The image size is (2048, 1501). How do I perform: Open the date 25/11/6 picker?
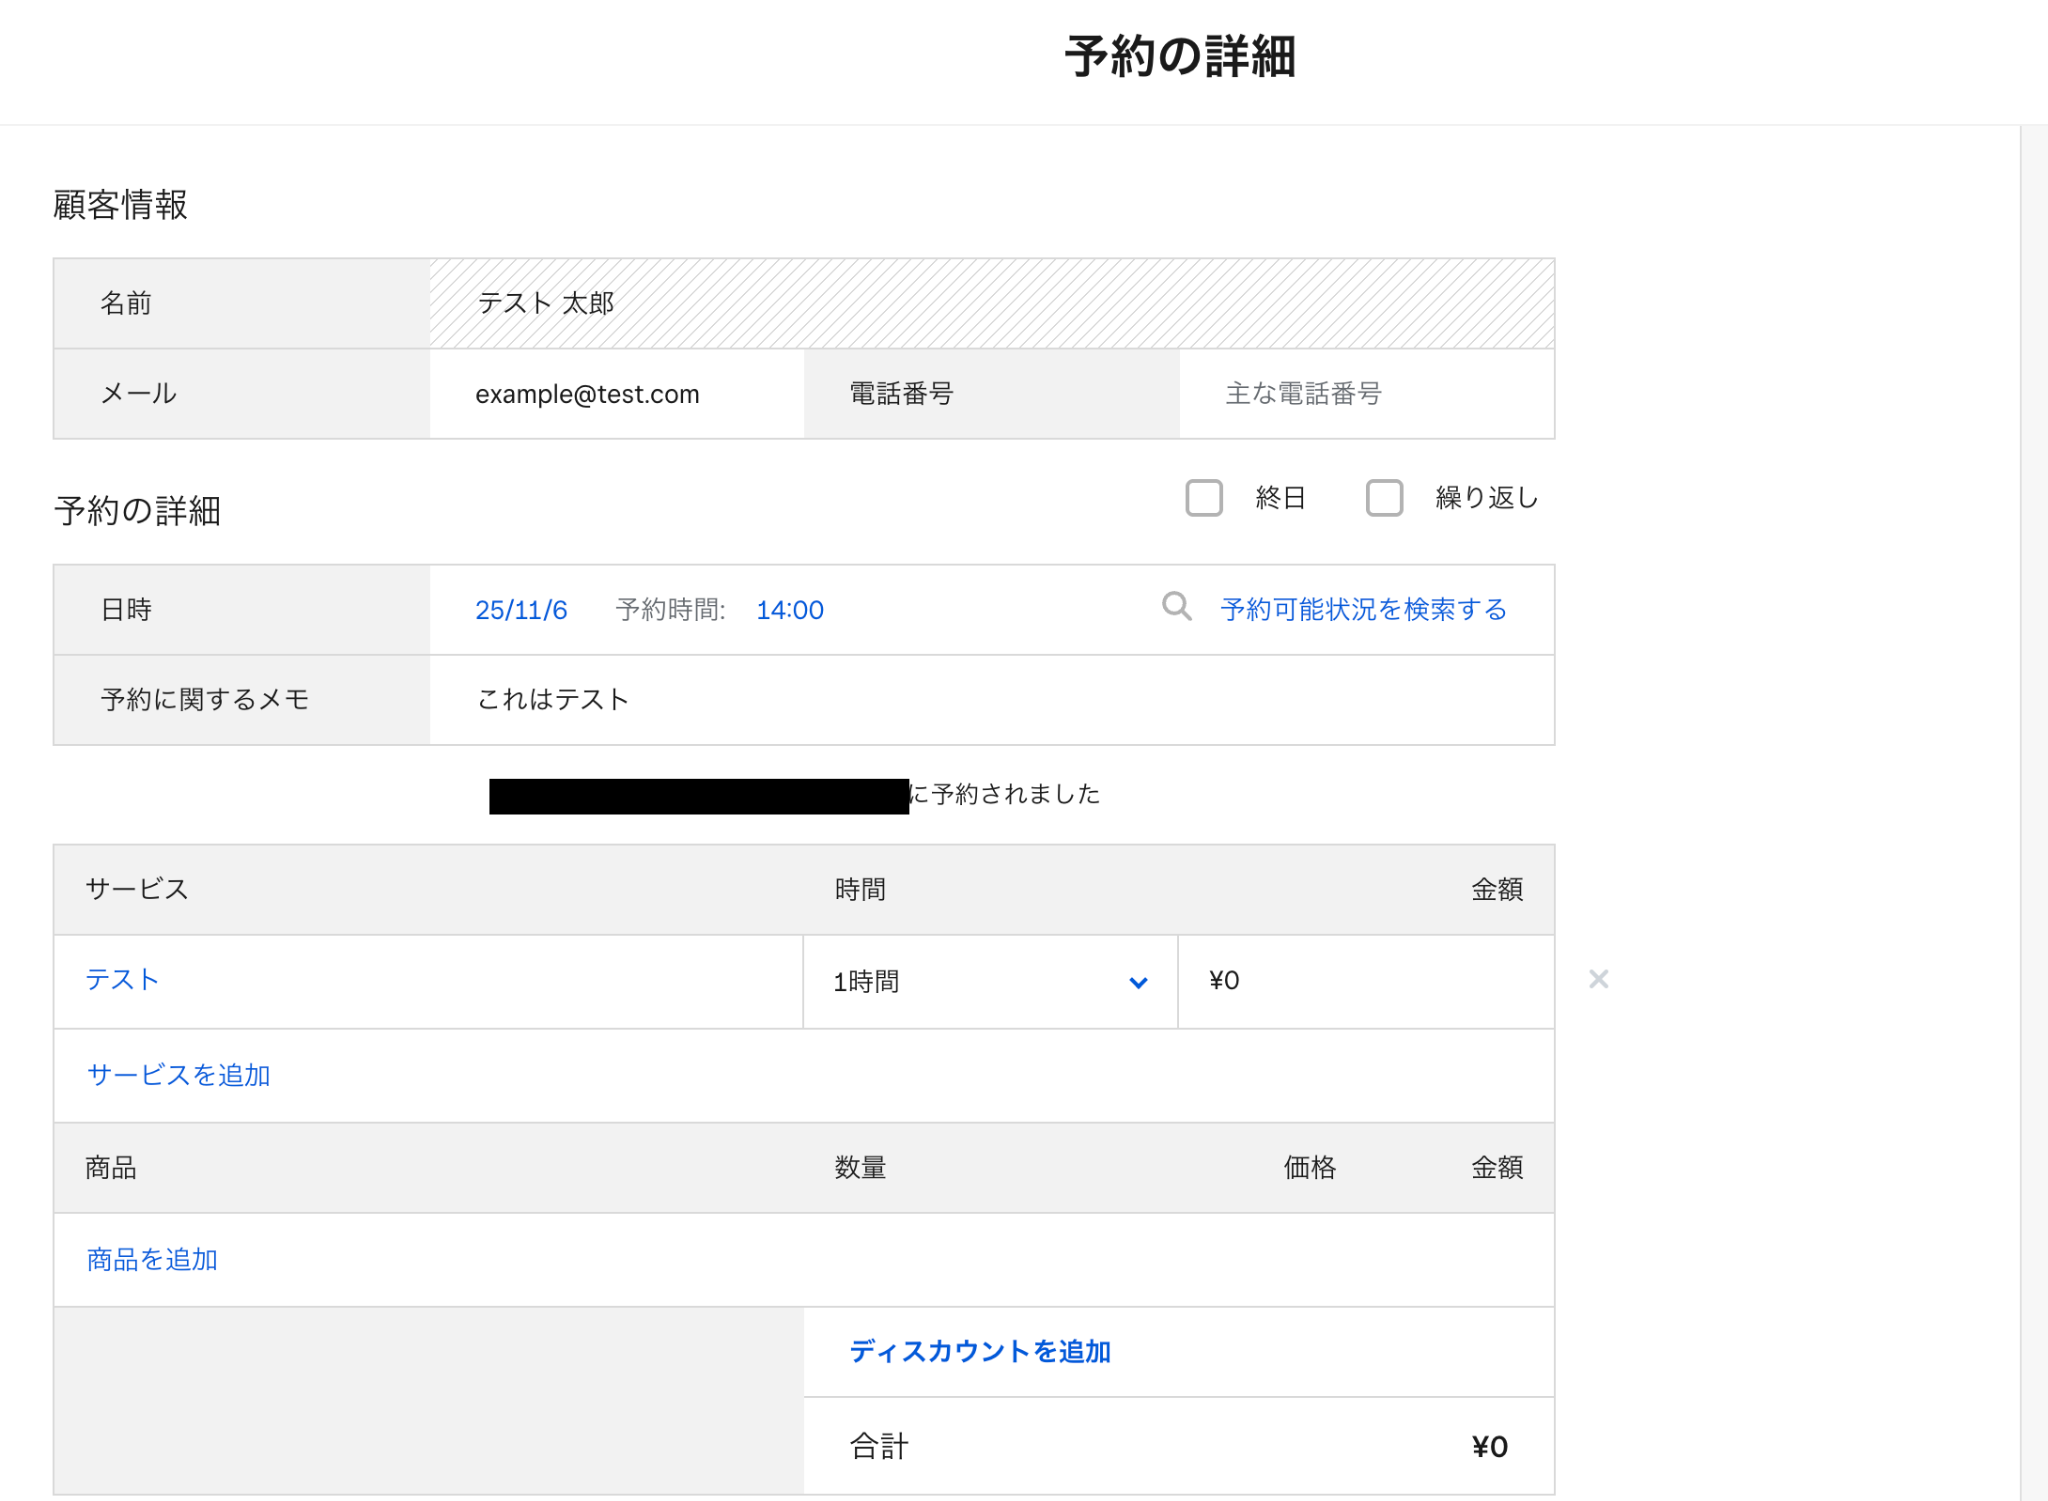pos(521,610)
